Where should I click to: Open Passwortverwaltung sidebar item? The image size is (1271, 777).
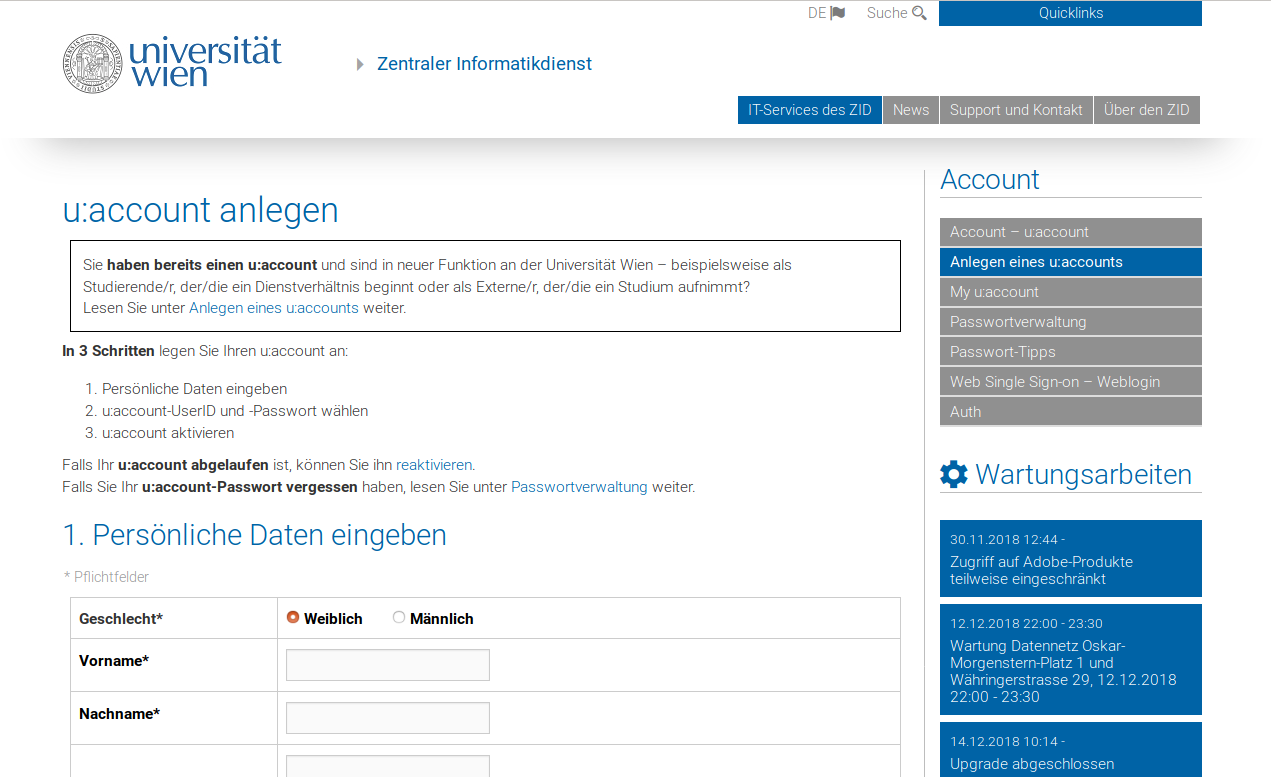point(1071,322)
